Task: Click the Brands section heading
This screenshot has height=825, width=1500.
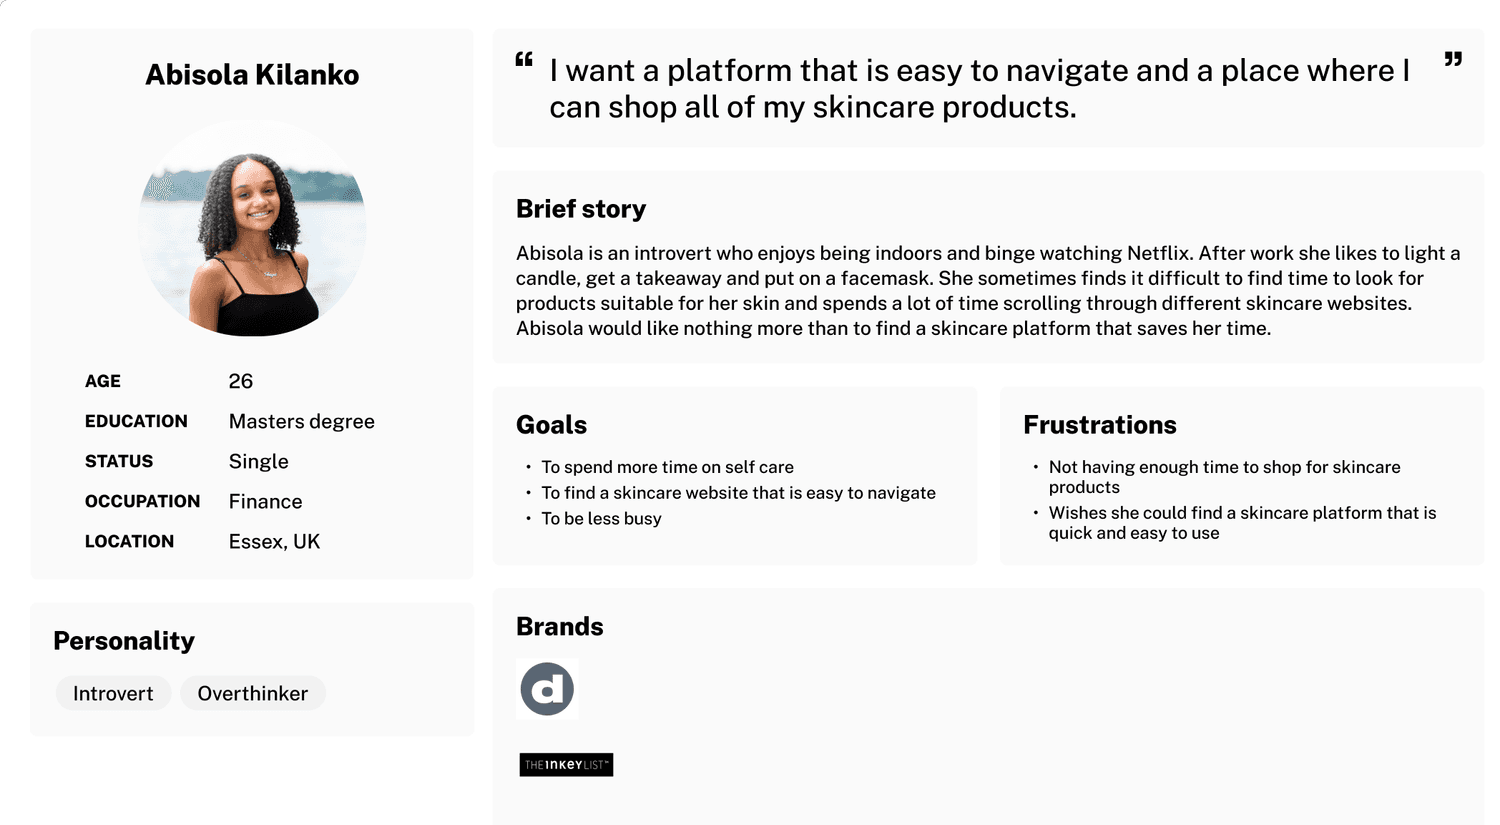Action: tap(560, 627)
